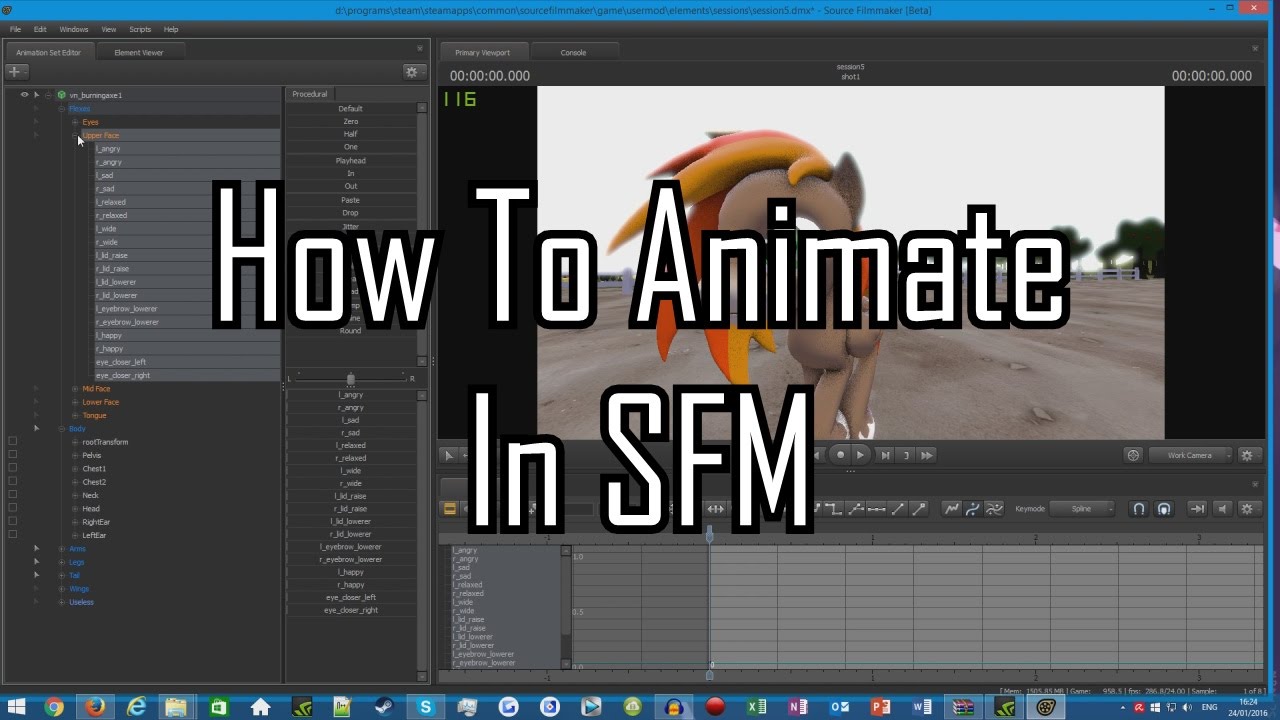The height and width of the screenshot is (720, 1280).
Task: Open the Work Camera dropdown
Action: click(x=1190, y=455)
